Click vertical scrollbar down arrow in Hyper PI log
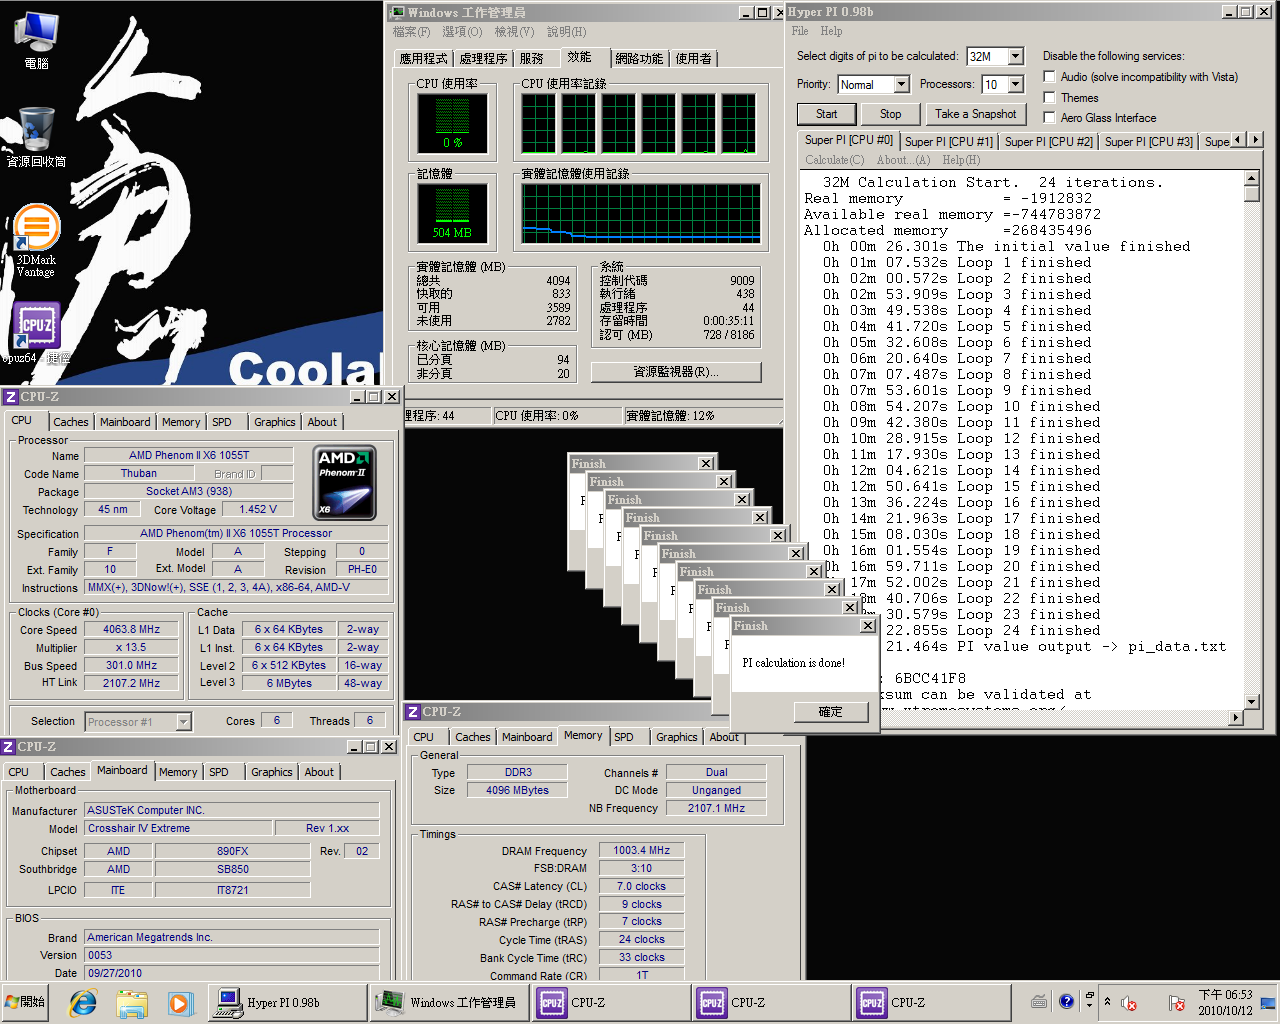 coord(1252,702)
